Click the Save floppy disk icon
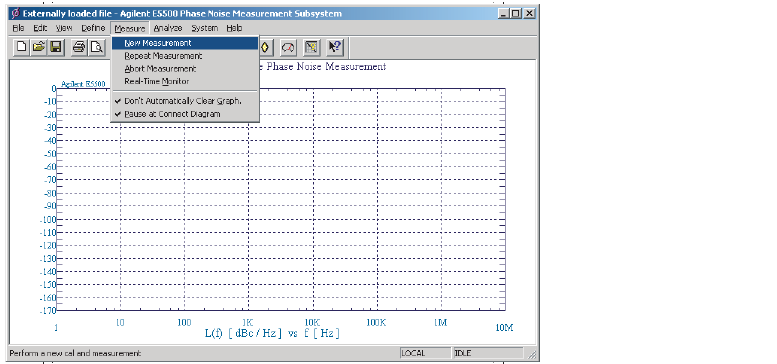The image size is (777, 364). 56,48
